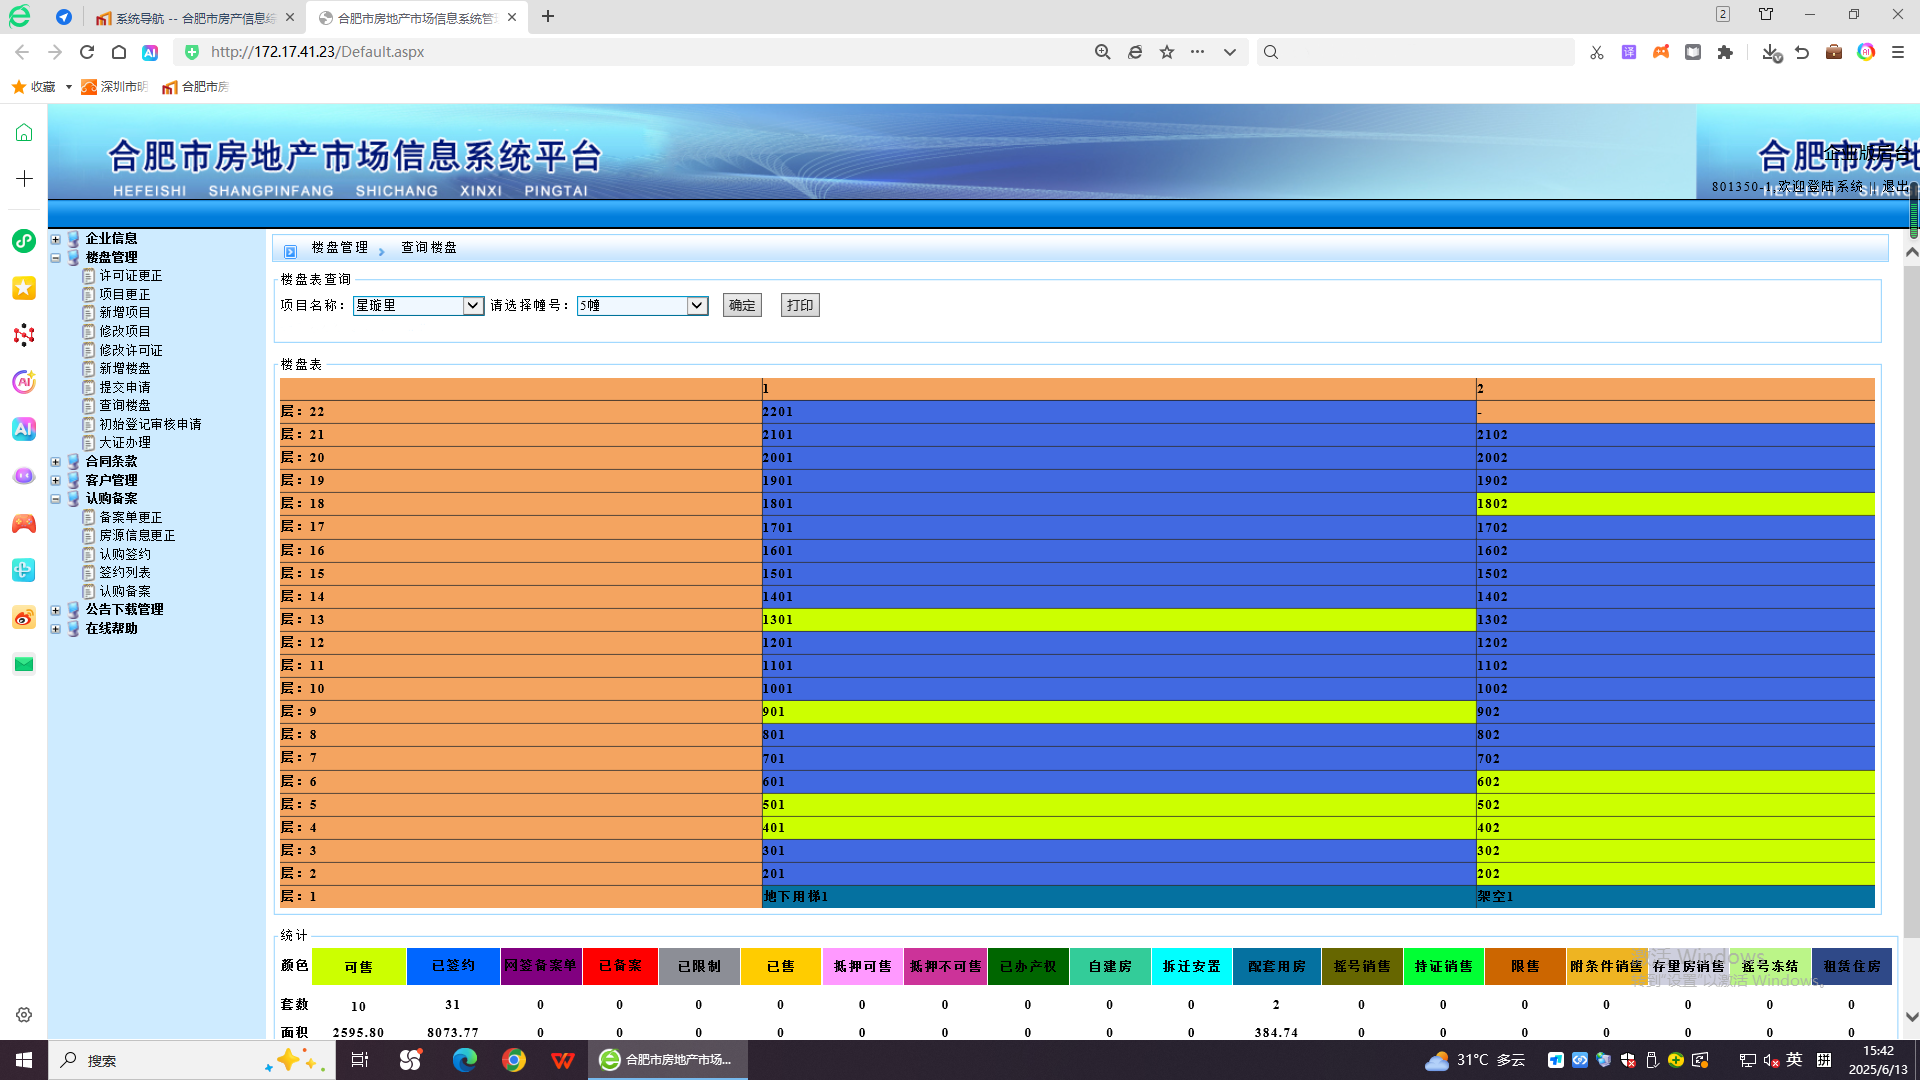The image size is (1920, 1080).
Task: Open the zoom magnifier icon in address bar
Action: [x=1102, y=52]
